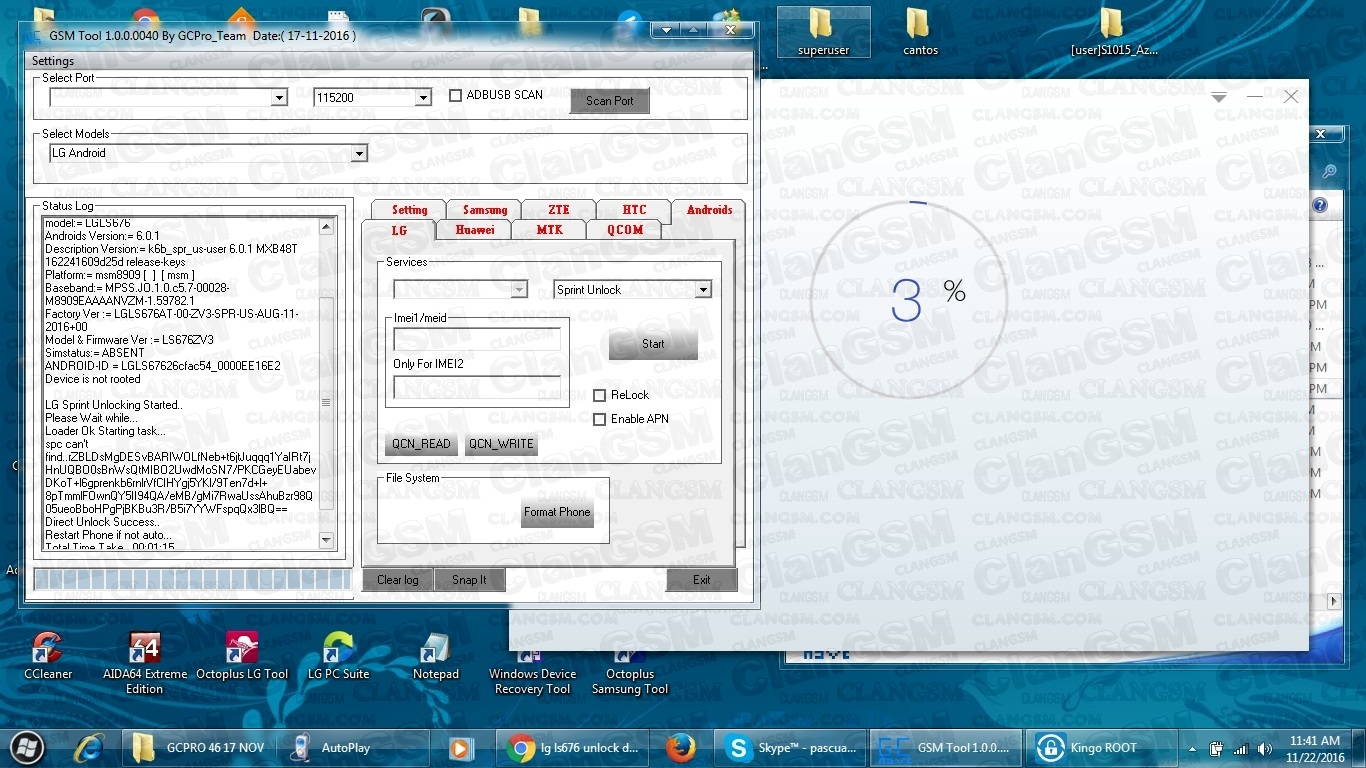Select the [user]S1015_Az folder on desktop
This screenshot has width=1366, height=768.
(x=1114, y=32)
